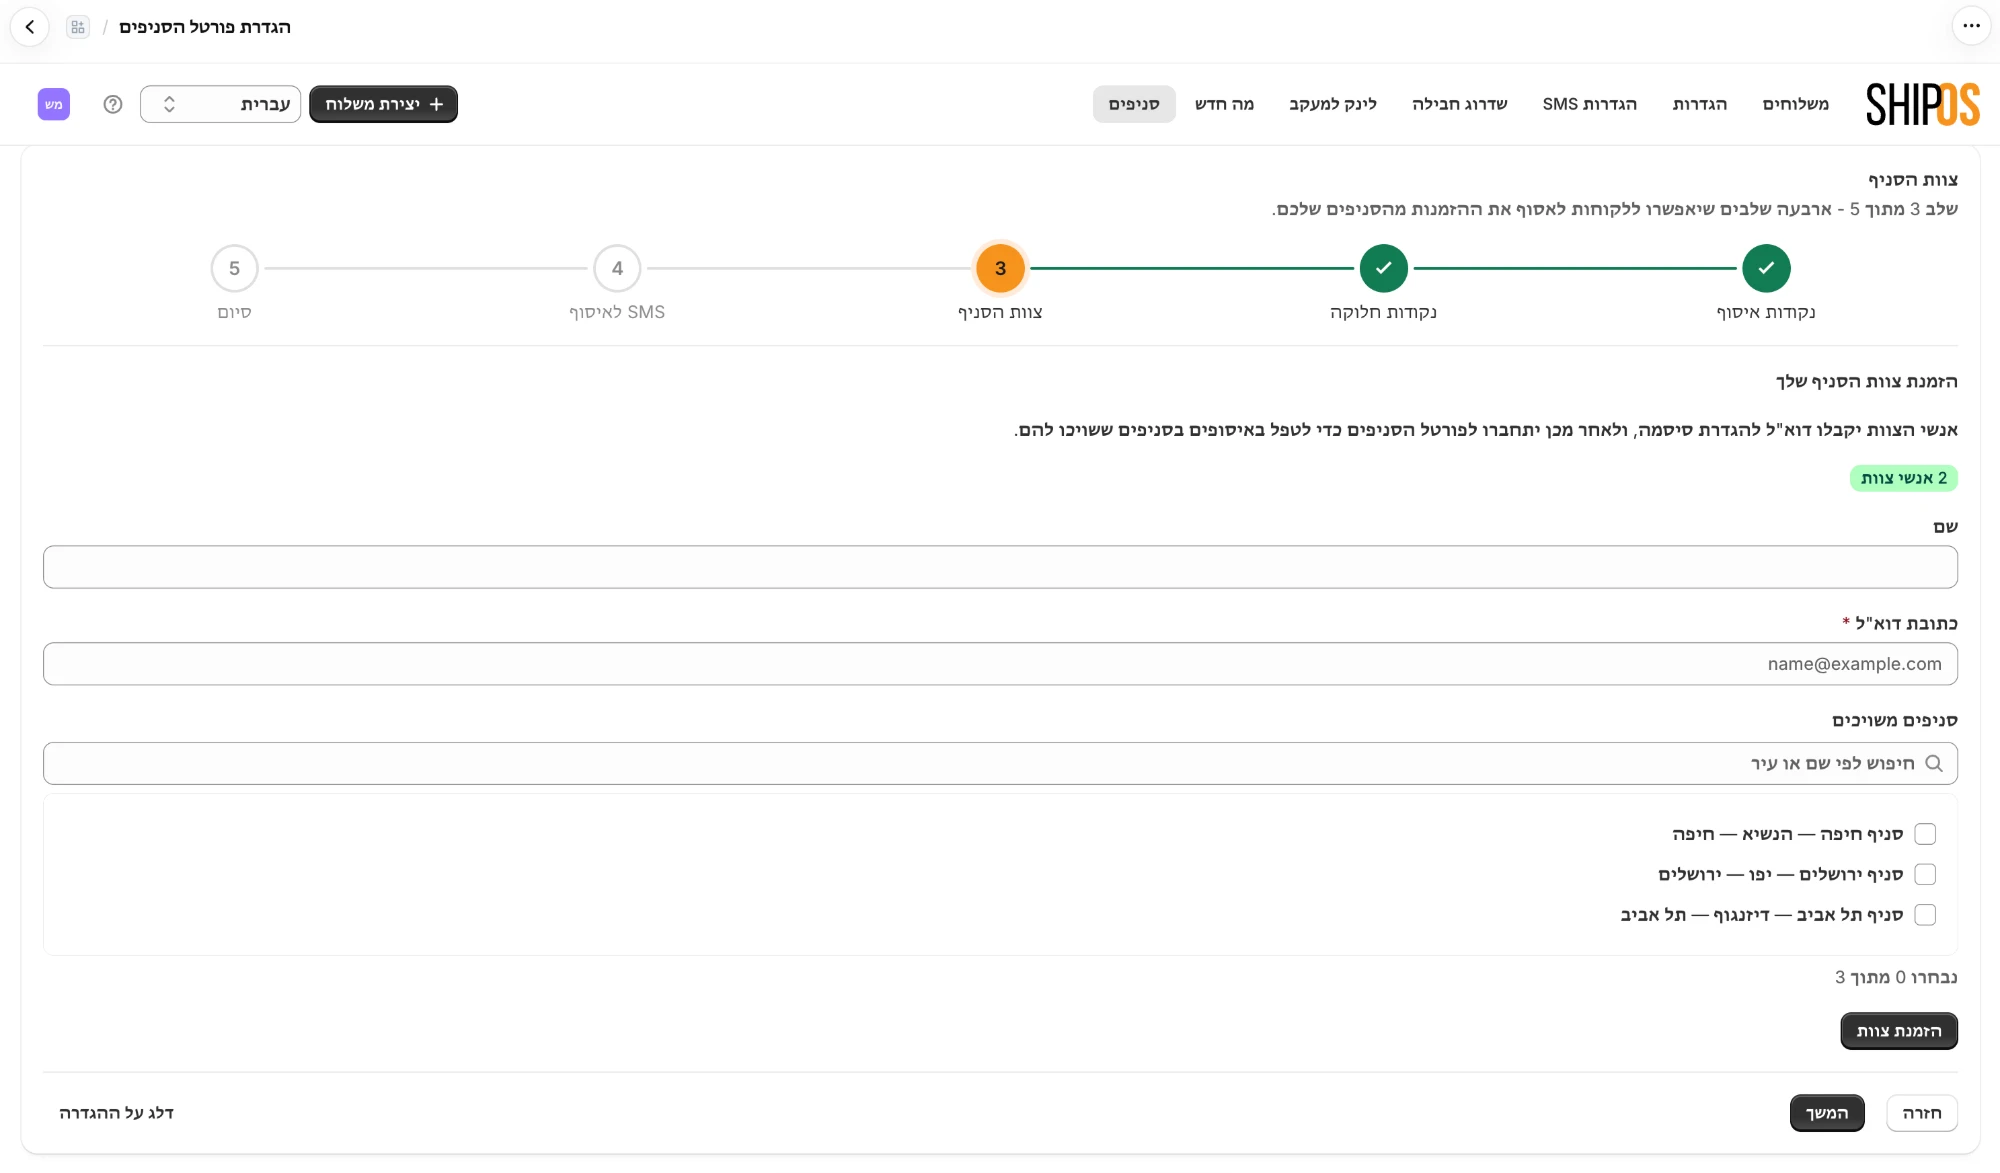Select step 3 circle צוות הסניף
This screenshot has height=1173, width=2000.
click(x=1000, y=268)
